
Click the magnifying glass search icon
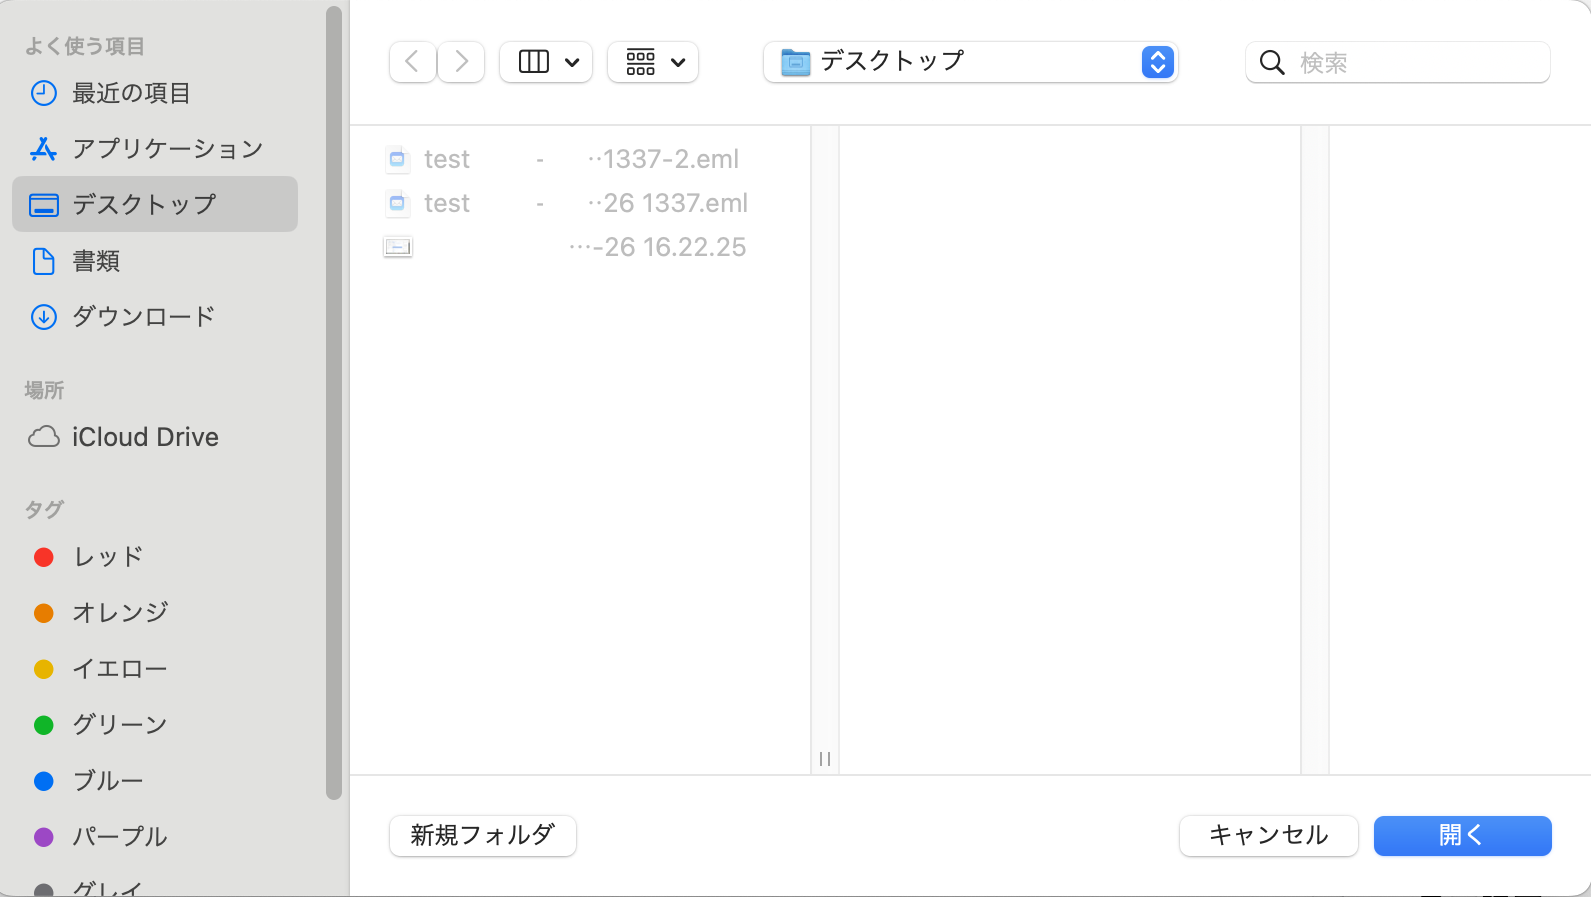[1272, 63]
